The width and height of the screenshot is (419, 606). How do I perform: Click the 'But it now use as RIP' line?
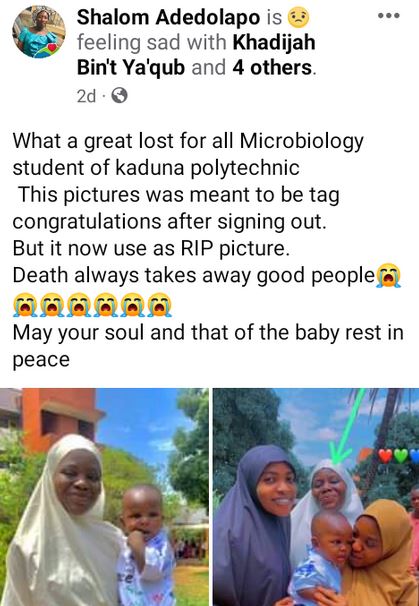click(151, 249)
